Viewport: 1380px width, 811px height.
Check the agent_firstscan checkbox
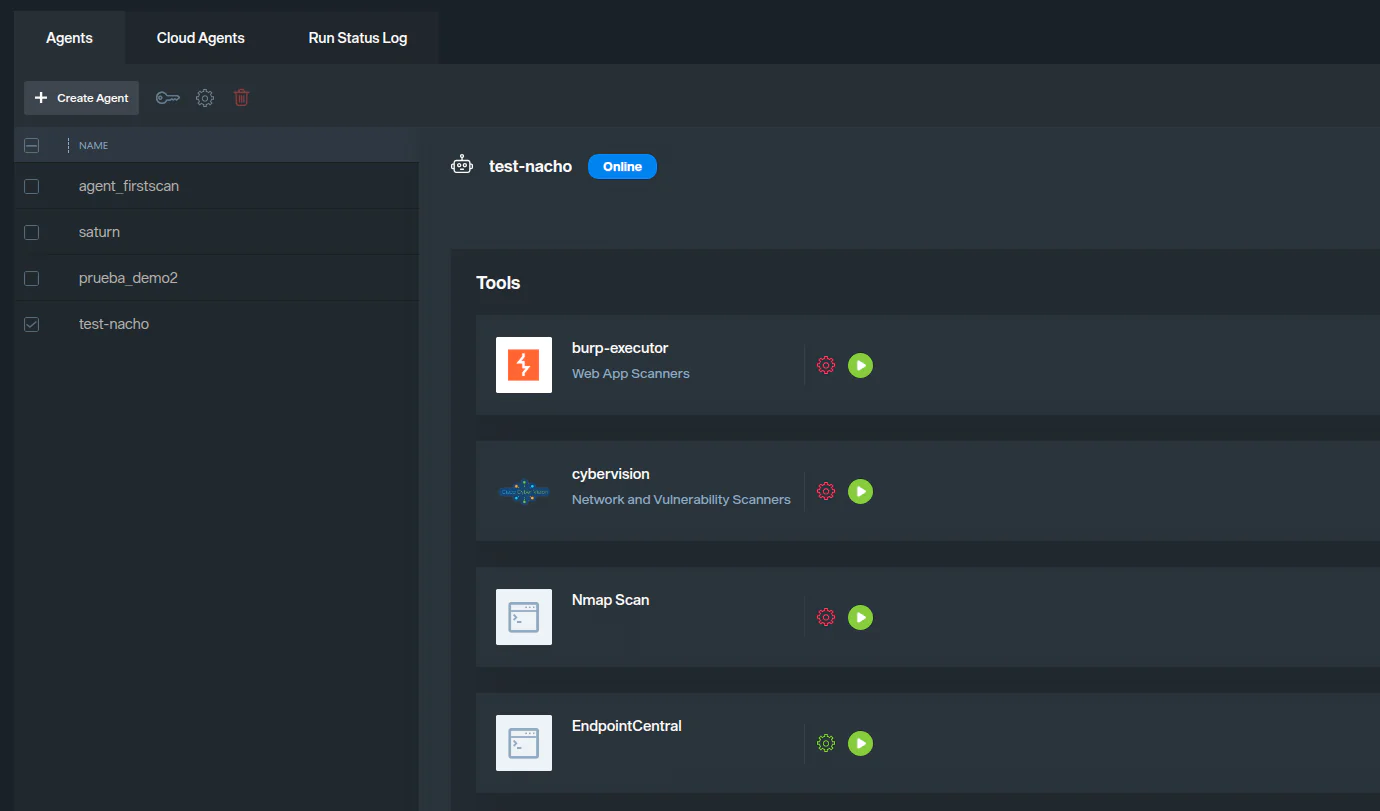32,187
